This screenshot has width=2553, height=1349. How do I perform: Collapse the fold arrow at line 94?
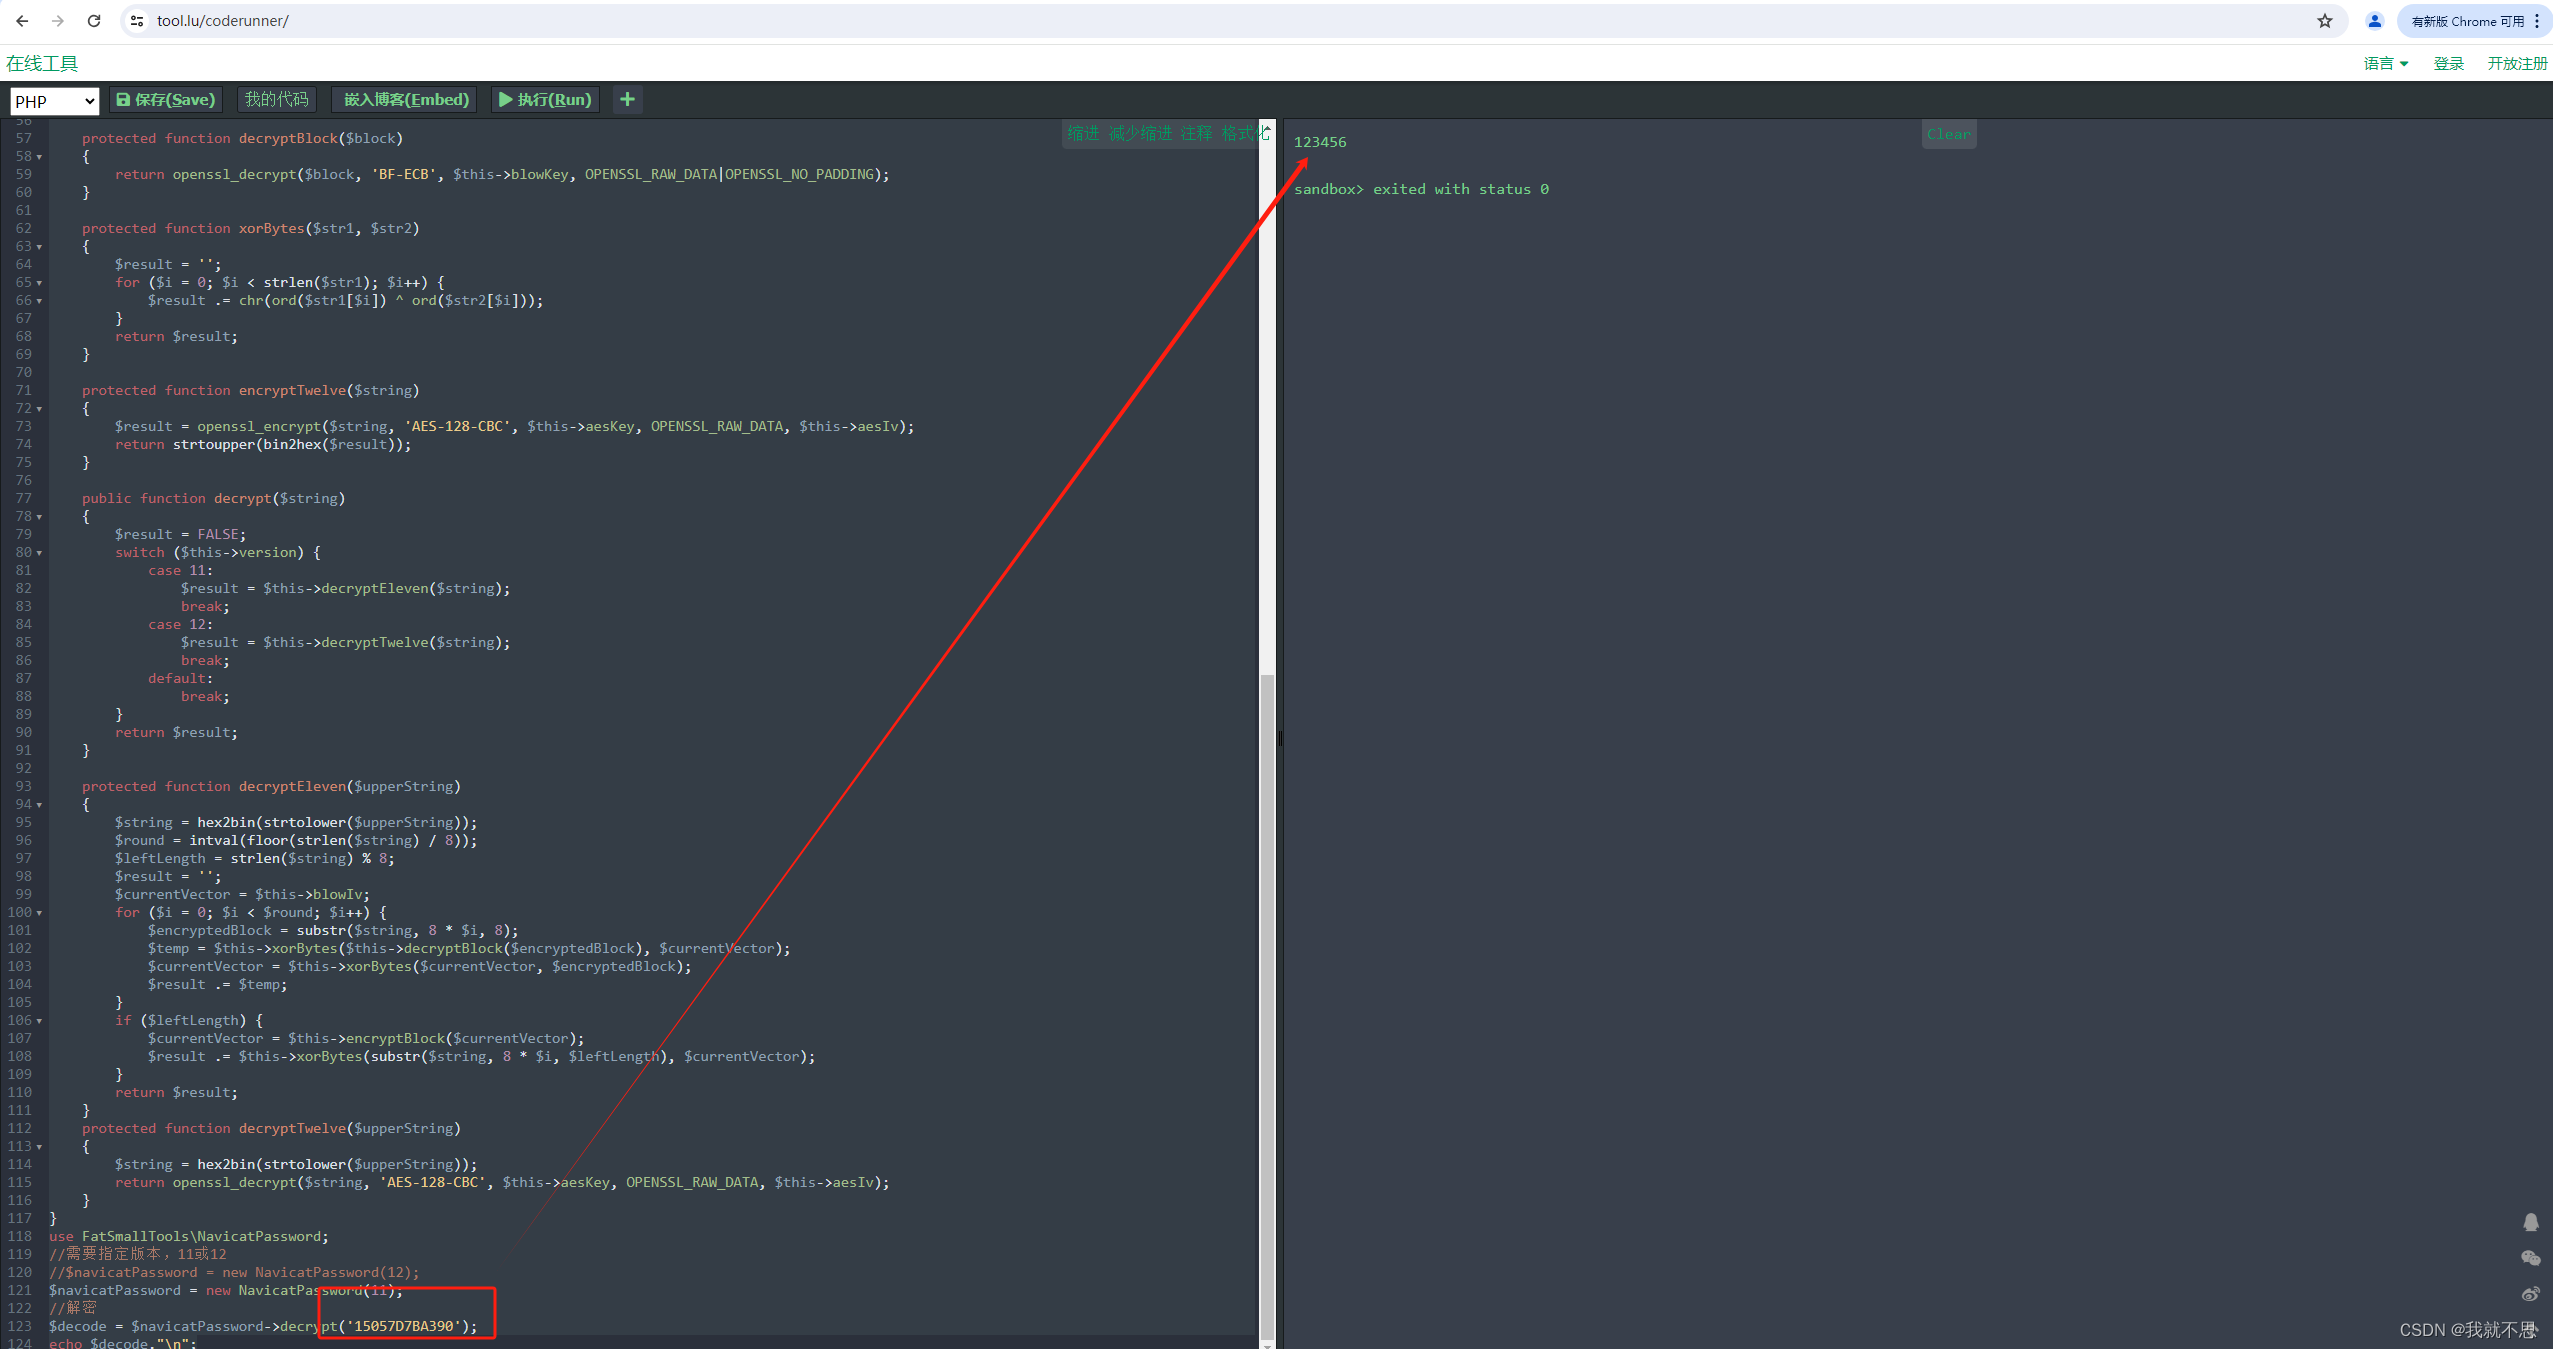[39, 805]
